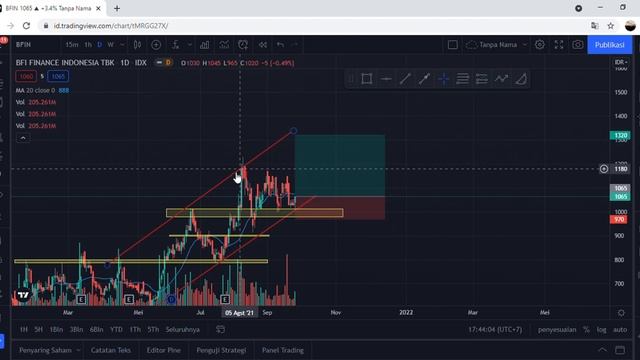Start bar replay with the rewind icon
The height and width of the screenshot is (360, 640).
point(263,45)
